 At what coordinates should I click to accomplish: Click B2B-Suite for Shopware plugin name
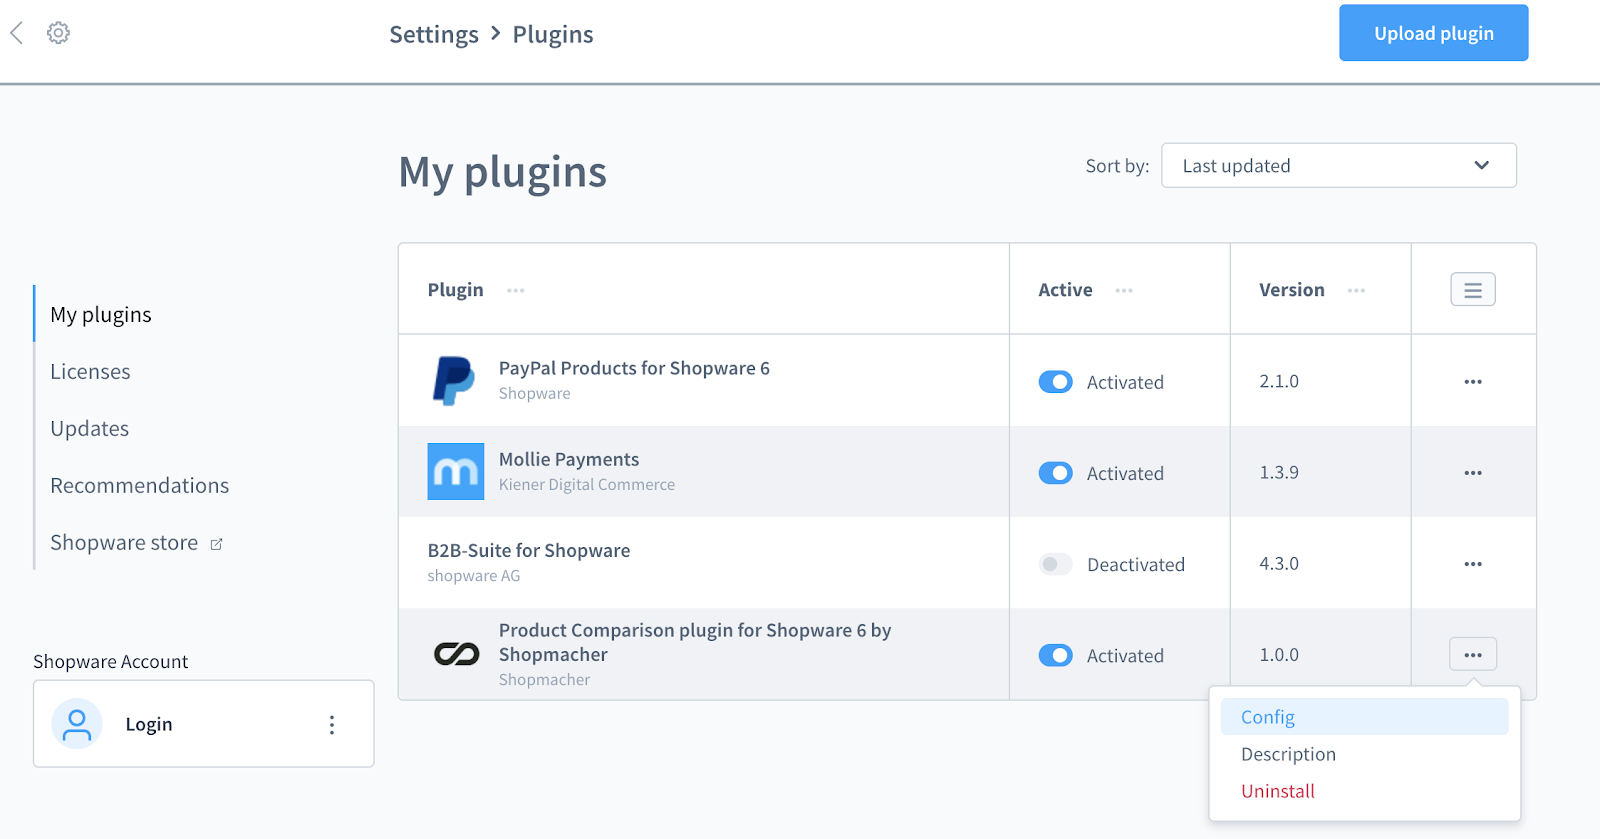(529, 550)
